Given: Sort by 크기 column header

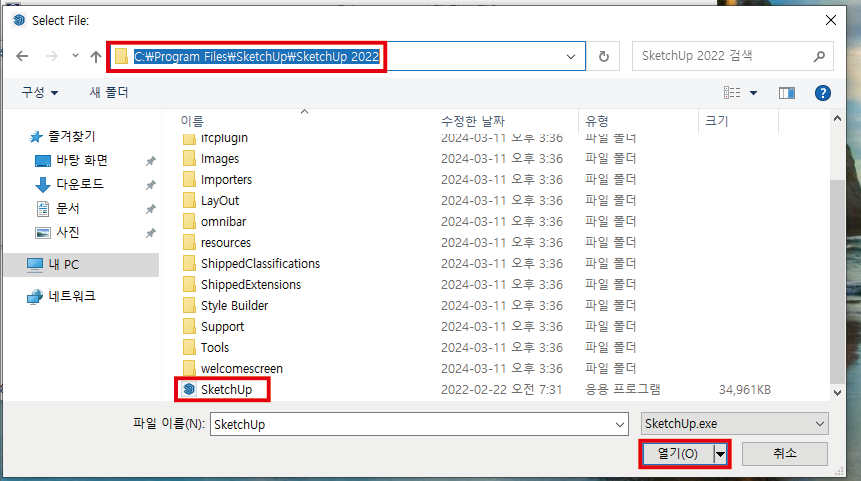Looking at the screenshot, I should (717, 121).
